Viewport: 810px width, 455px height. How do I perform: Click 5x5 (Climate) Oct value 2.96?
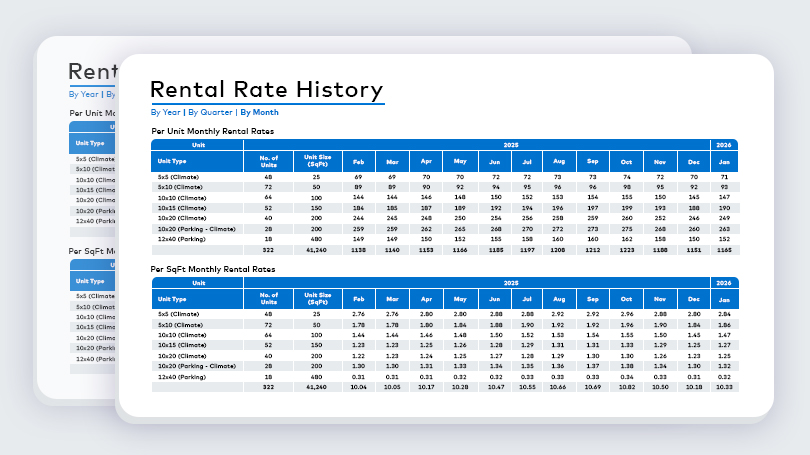[627, 314]
